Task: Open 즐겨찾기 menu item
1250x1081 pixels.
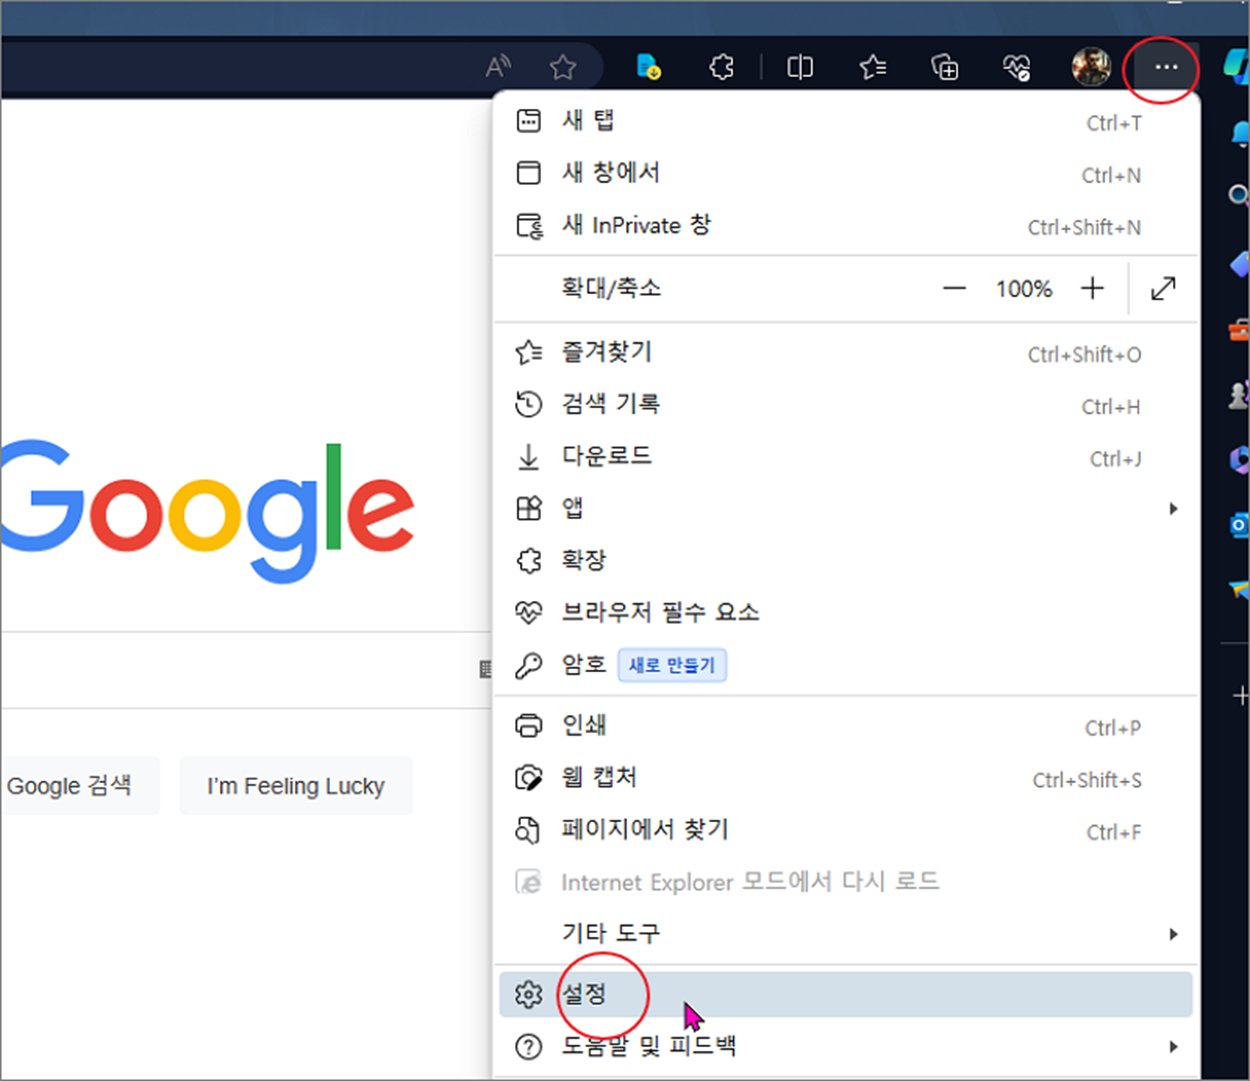Action: click(x=846, y=352)
